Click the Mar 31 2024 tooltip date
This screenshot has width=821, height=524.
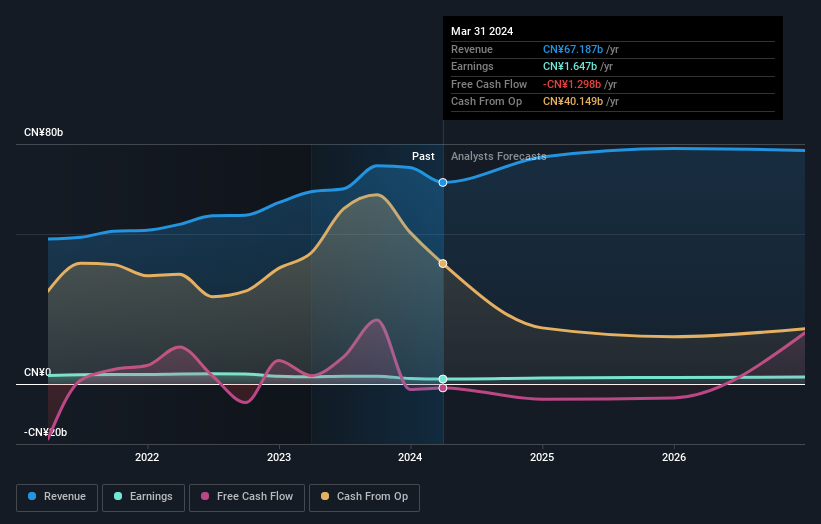[482, 31]
